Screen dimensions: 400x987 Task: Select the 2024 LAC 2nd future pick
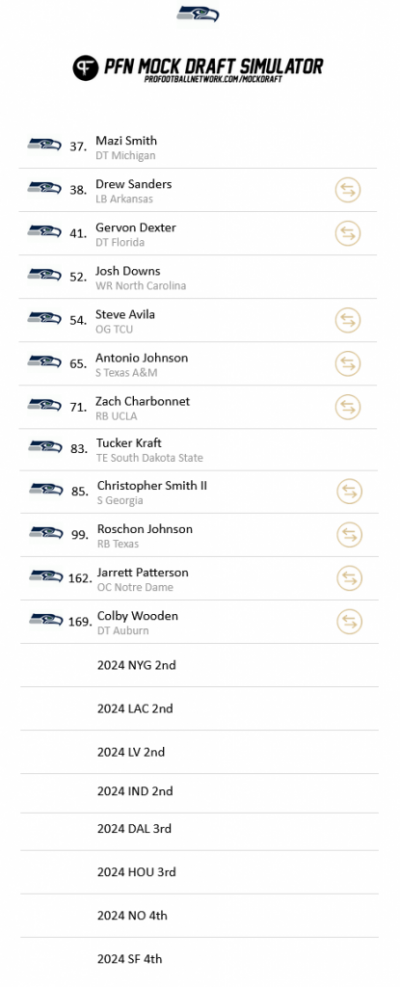[x=199, y=709]
